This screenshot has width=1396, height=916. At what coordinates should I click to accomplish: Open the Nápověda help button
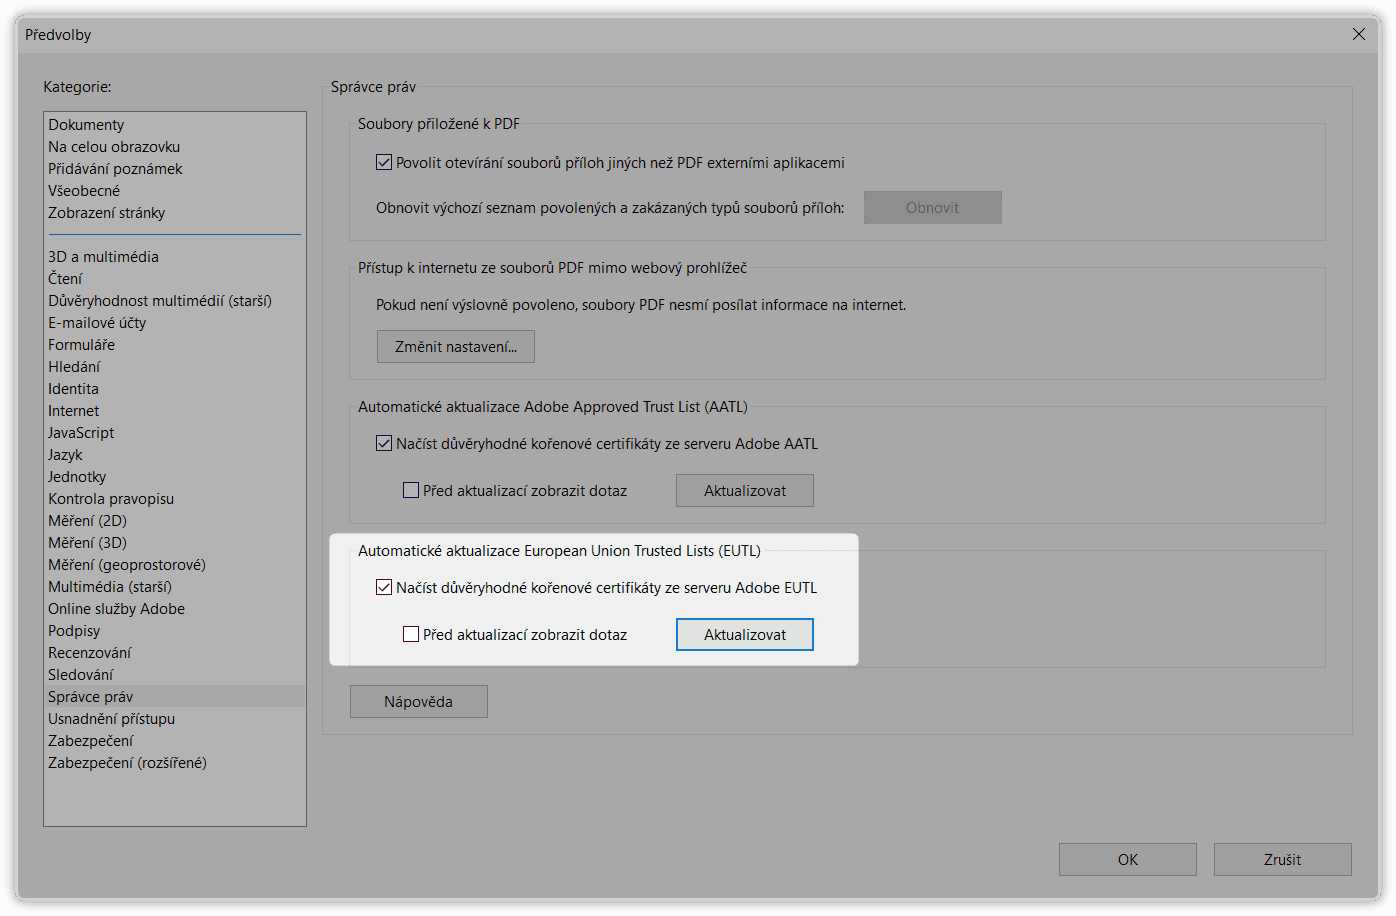point(418,701)
